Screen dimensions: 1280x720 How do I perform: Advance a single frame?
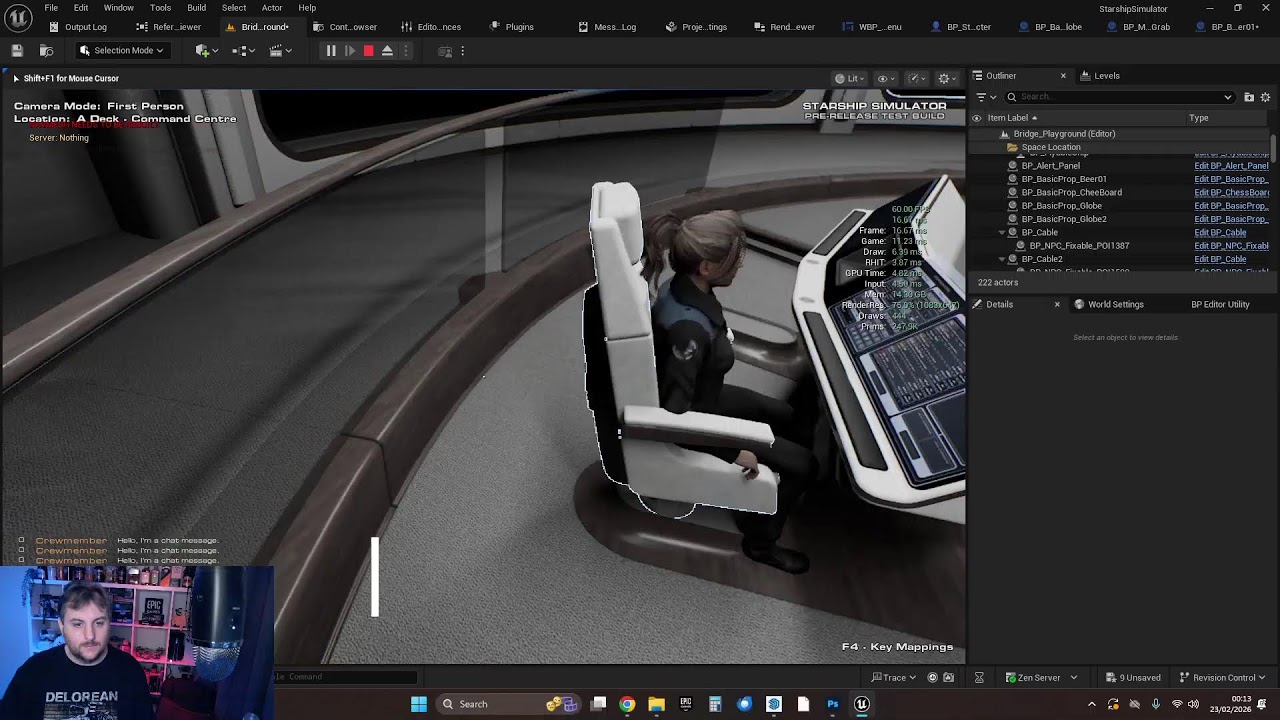[350, 51]
